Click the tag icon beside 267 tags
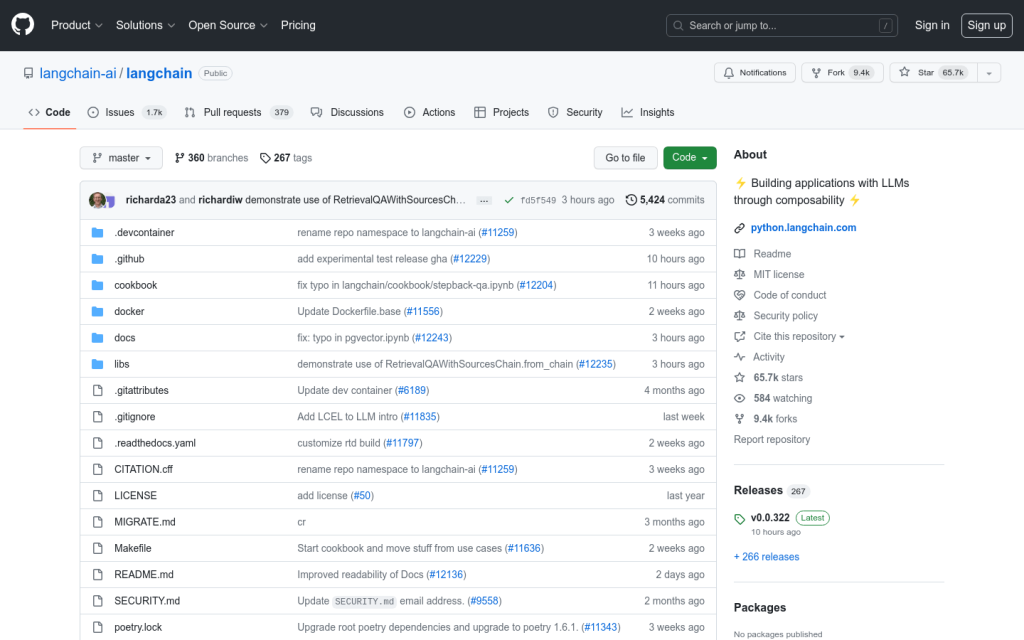The width and height of the screenshot is (1024, 640). pyautogui.click(x=265, y=158)
